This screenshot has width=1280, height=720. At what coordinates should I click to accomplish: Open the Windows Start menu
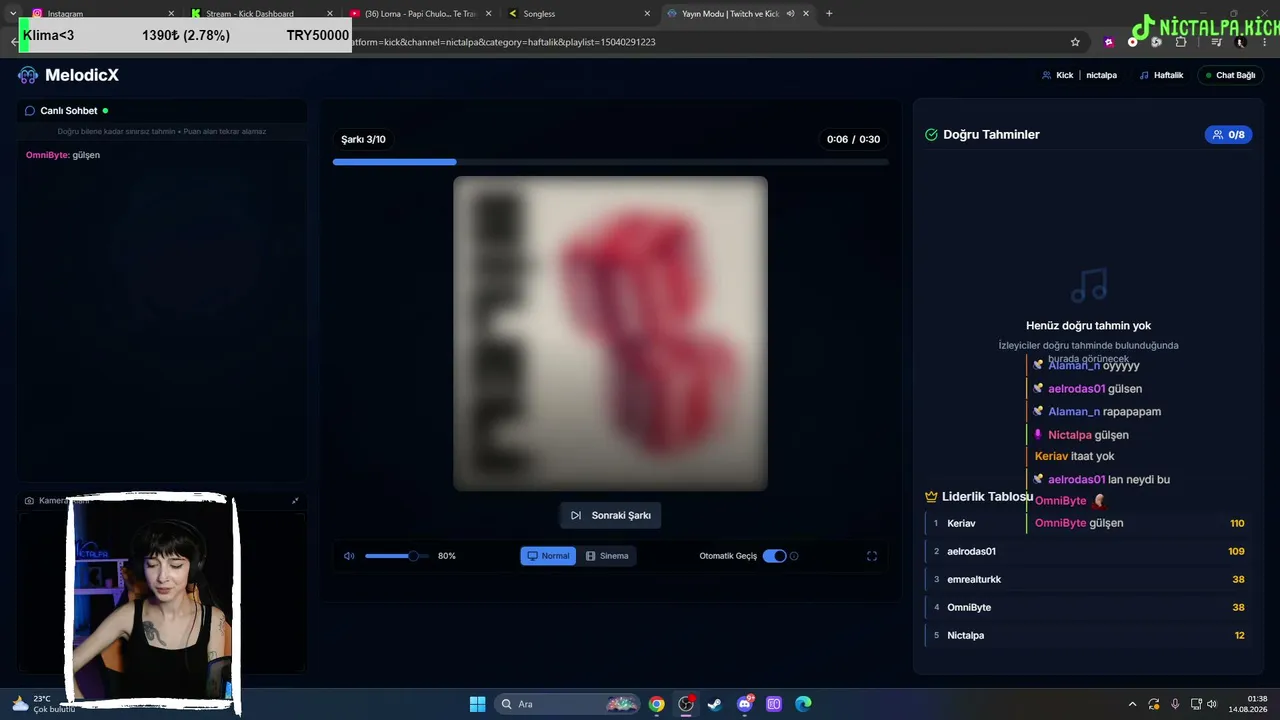pyautogui.click(x=477, y=704)
